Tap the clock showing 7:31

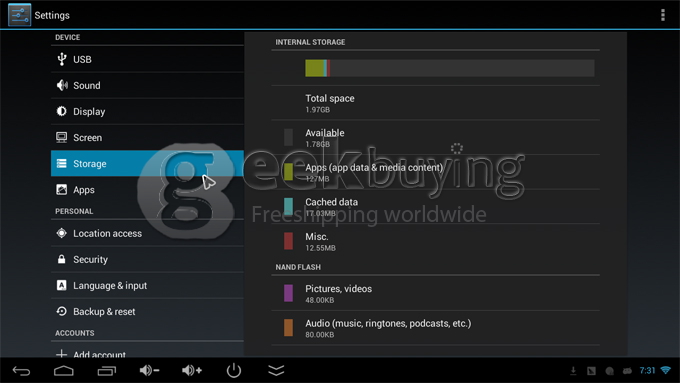pyautogui.click(x=647, y=370)
